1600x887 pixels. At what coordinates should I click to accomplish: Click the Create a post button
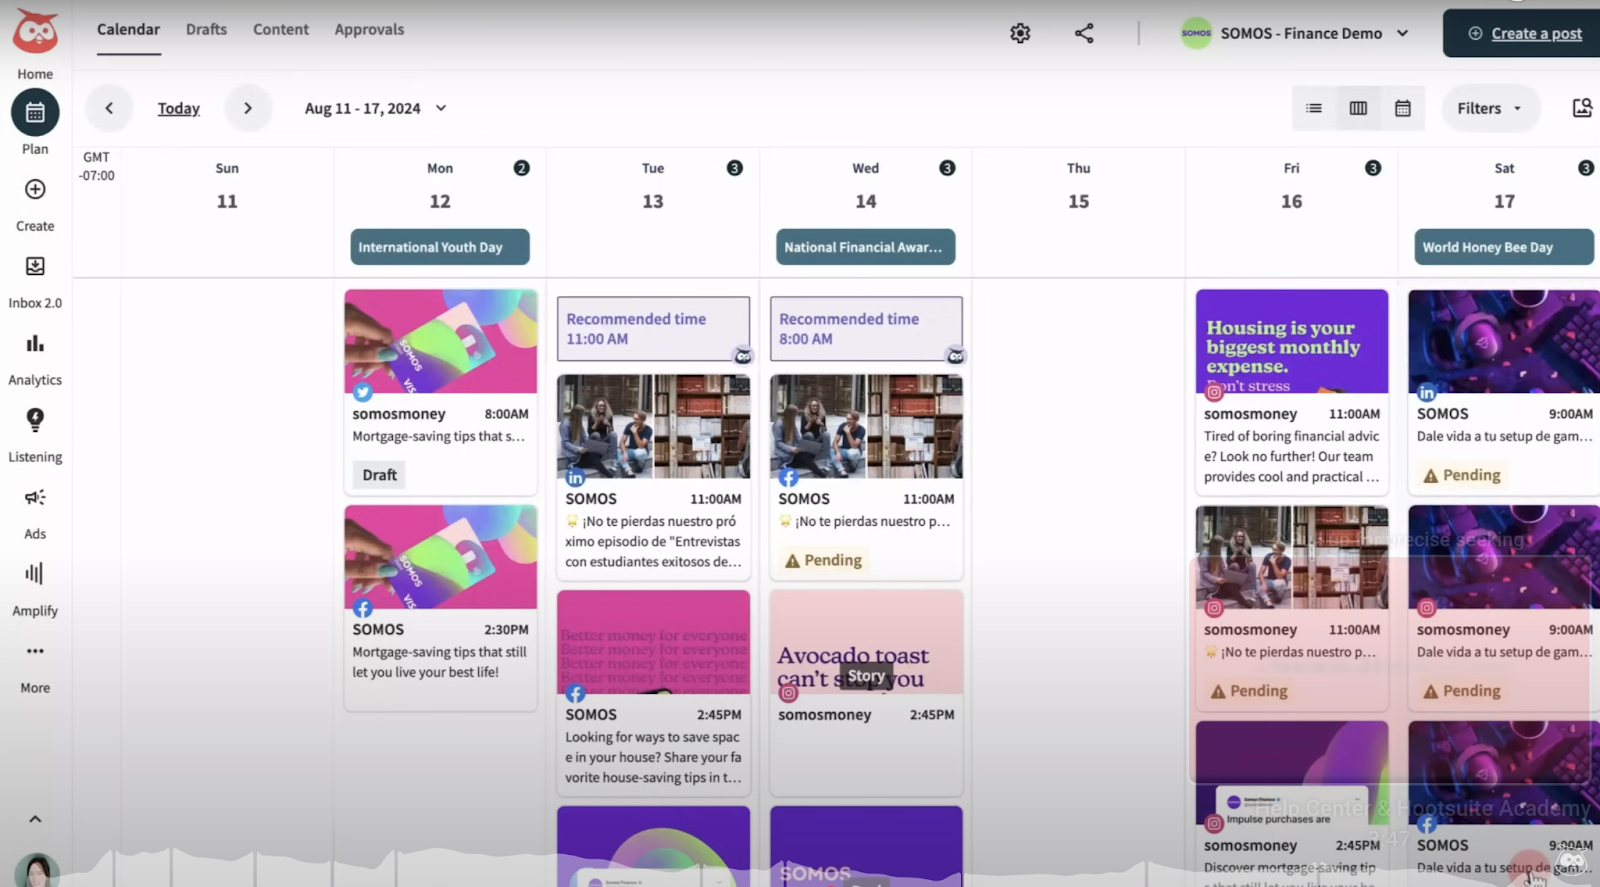[x=1523, y=33]
